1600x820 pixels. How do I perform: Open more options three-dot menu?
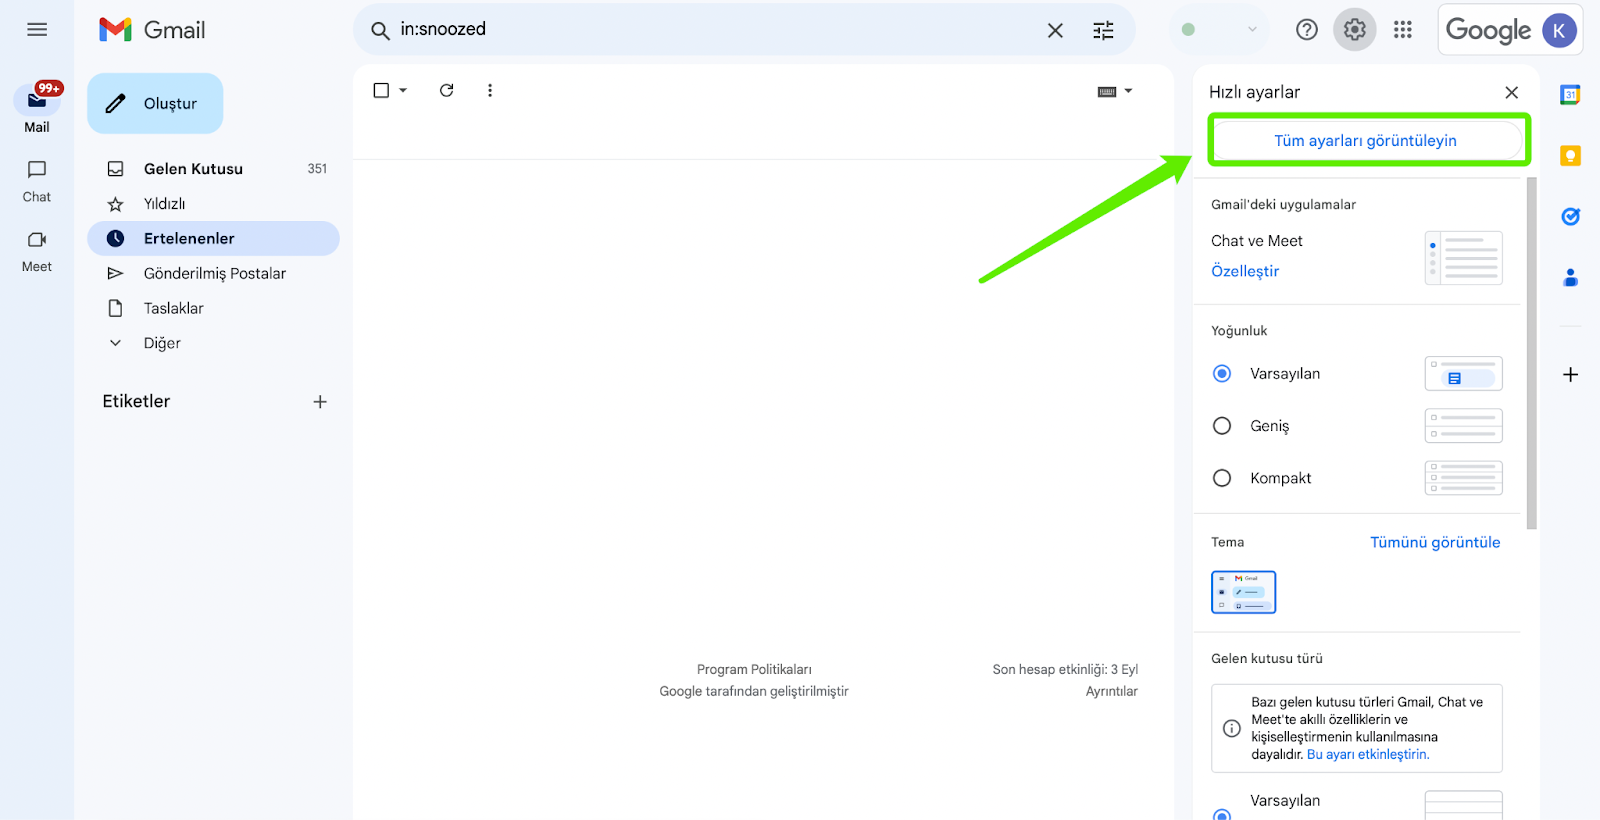[x=490, y=90]
